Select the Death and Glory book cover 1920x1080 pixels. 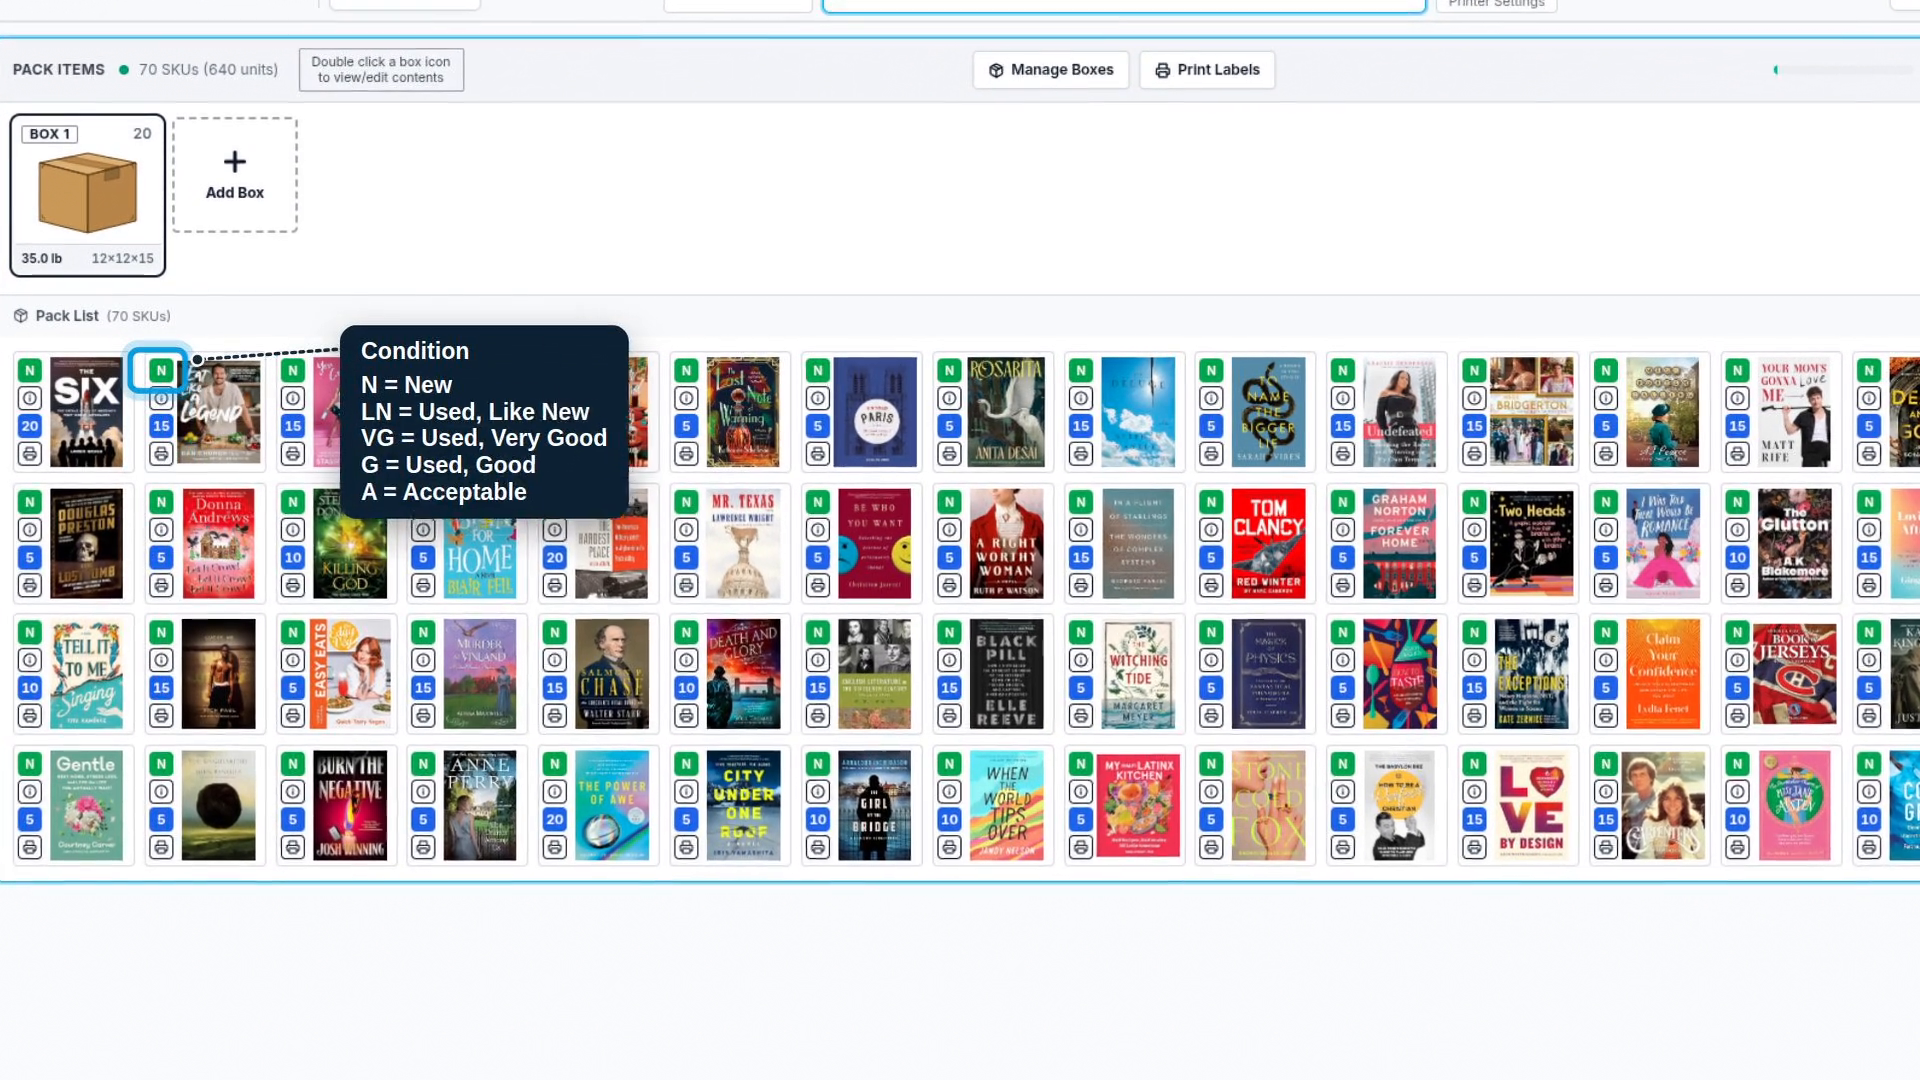click(743, 674)
